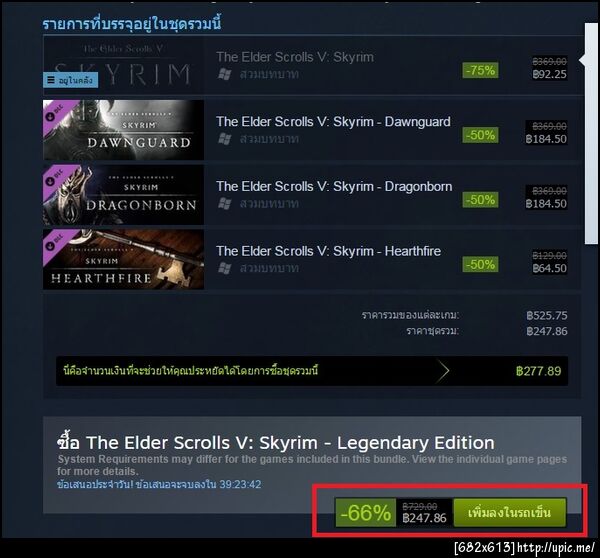Open the Skyrim base game thumbnail

(x=123, y=65)
